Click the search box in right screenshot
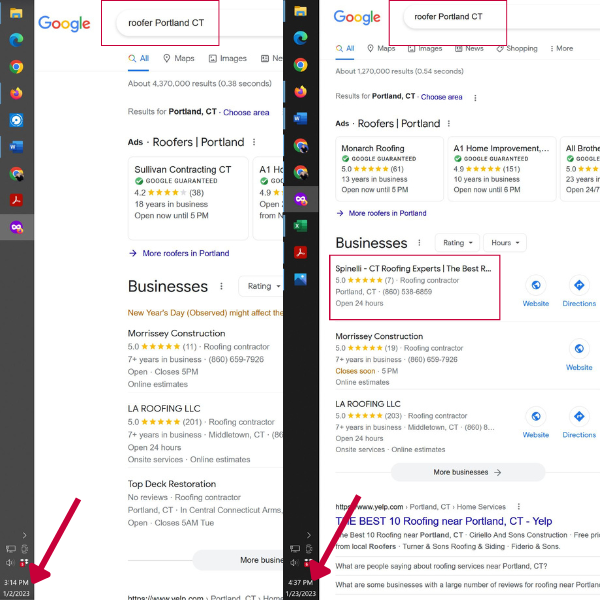The height and width of the screenshot is (600, 600). [x=501, y=17]
